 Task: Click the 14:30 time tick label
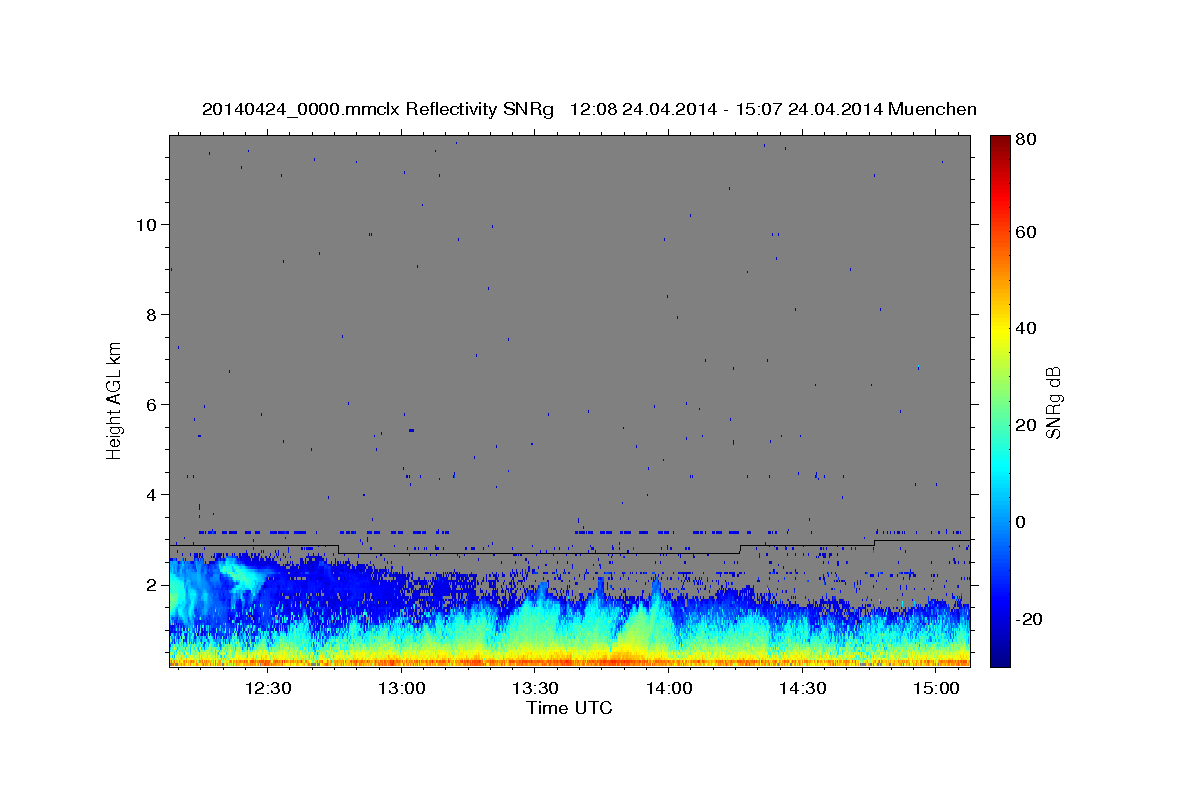pos(802,689)
